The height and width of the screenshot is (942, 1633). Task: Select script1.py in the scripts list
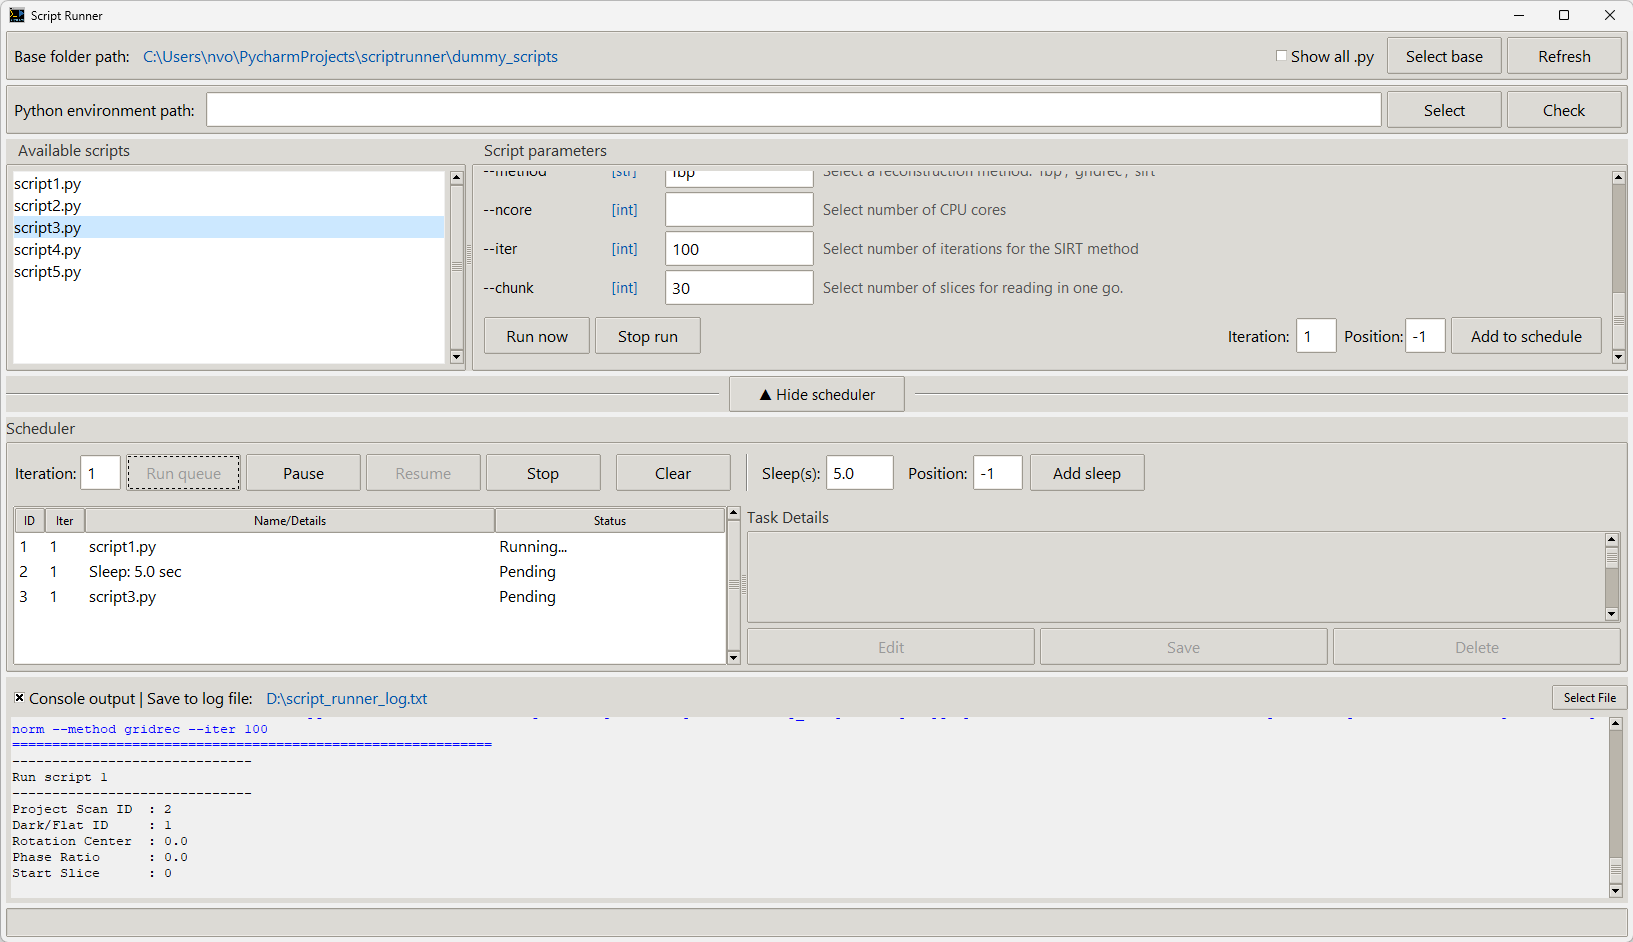[x=48, y=184]
